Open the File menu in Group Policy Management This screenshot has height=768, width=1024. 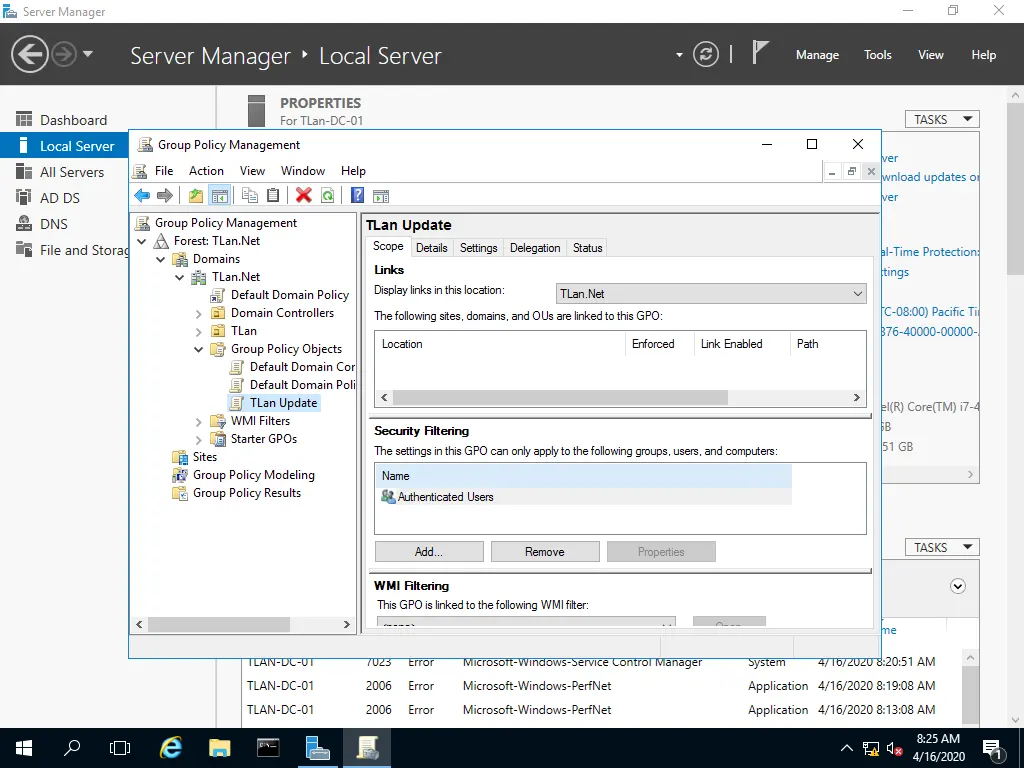click(x=164, y=171)
